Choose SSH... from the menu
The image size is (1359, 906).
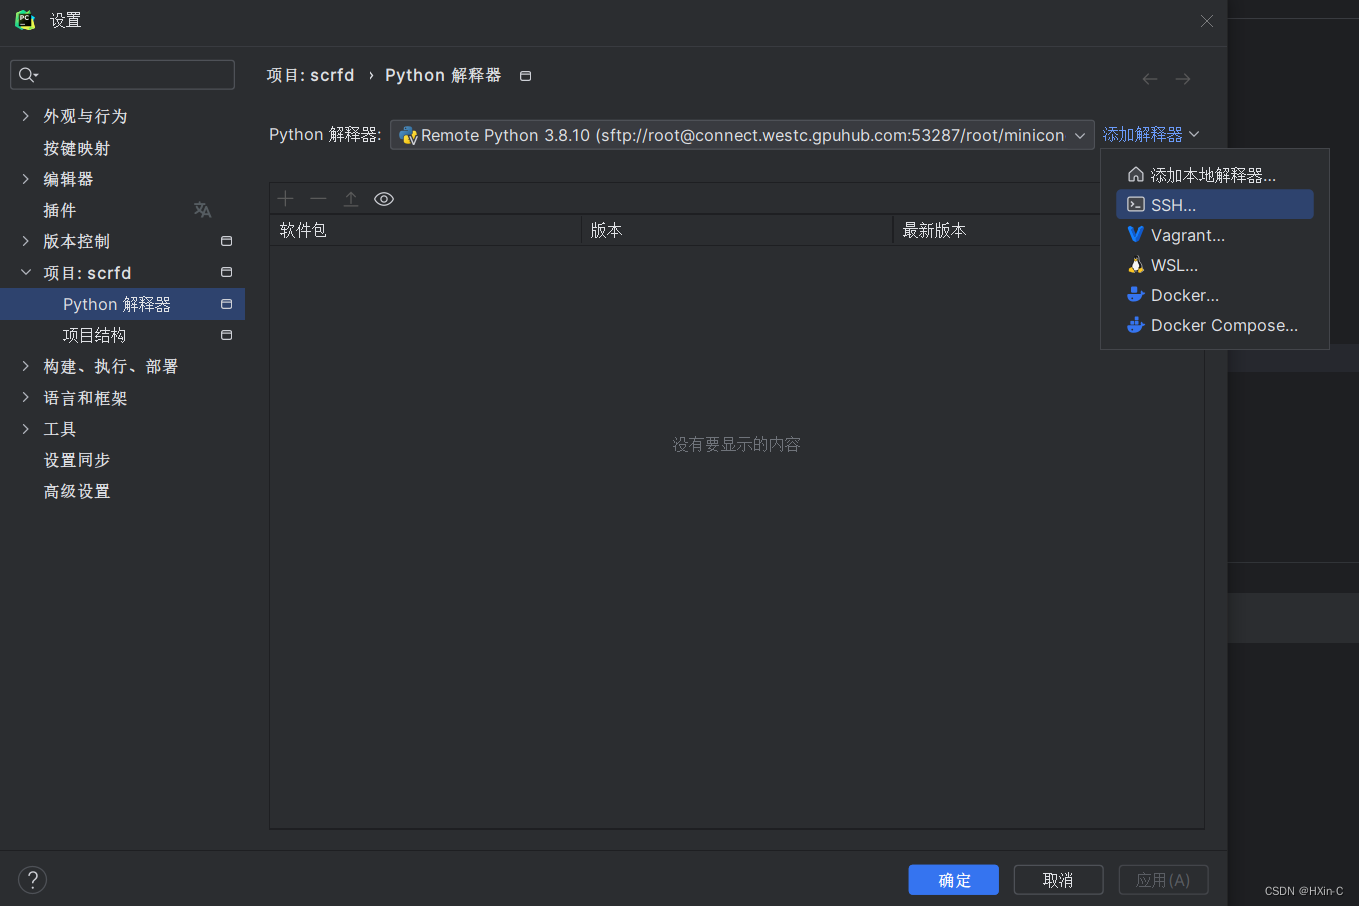(1214, 205)
